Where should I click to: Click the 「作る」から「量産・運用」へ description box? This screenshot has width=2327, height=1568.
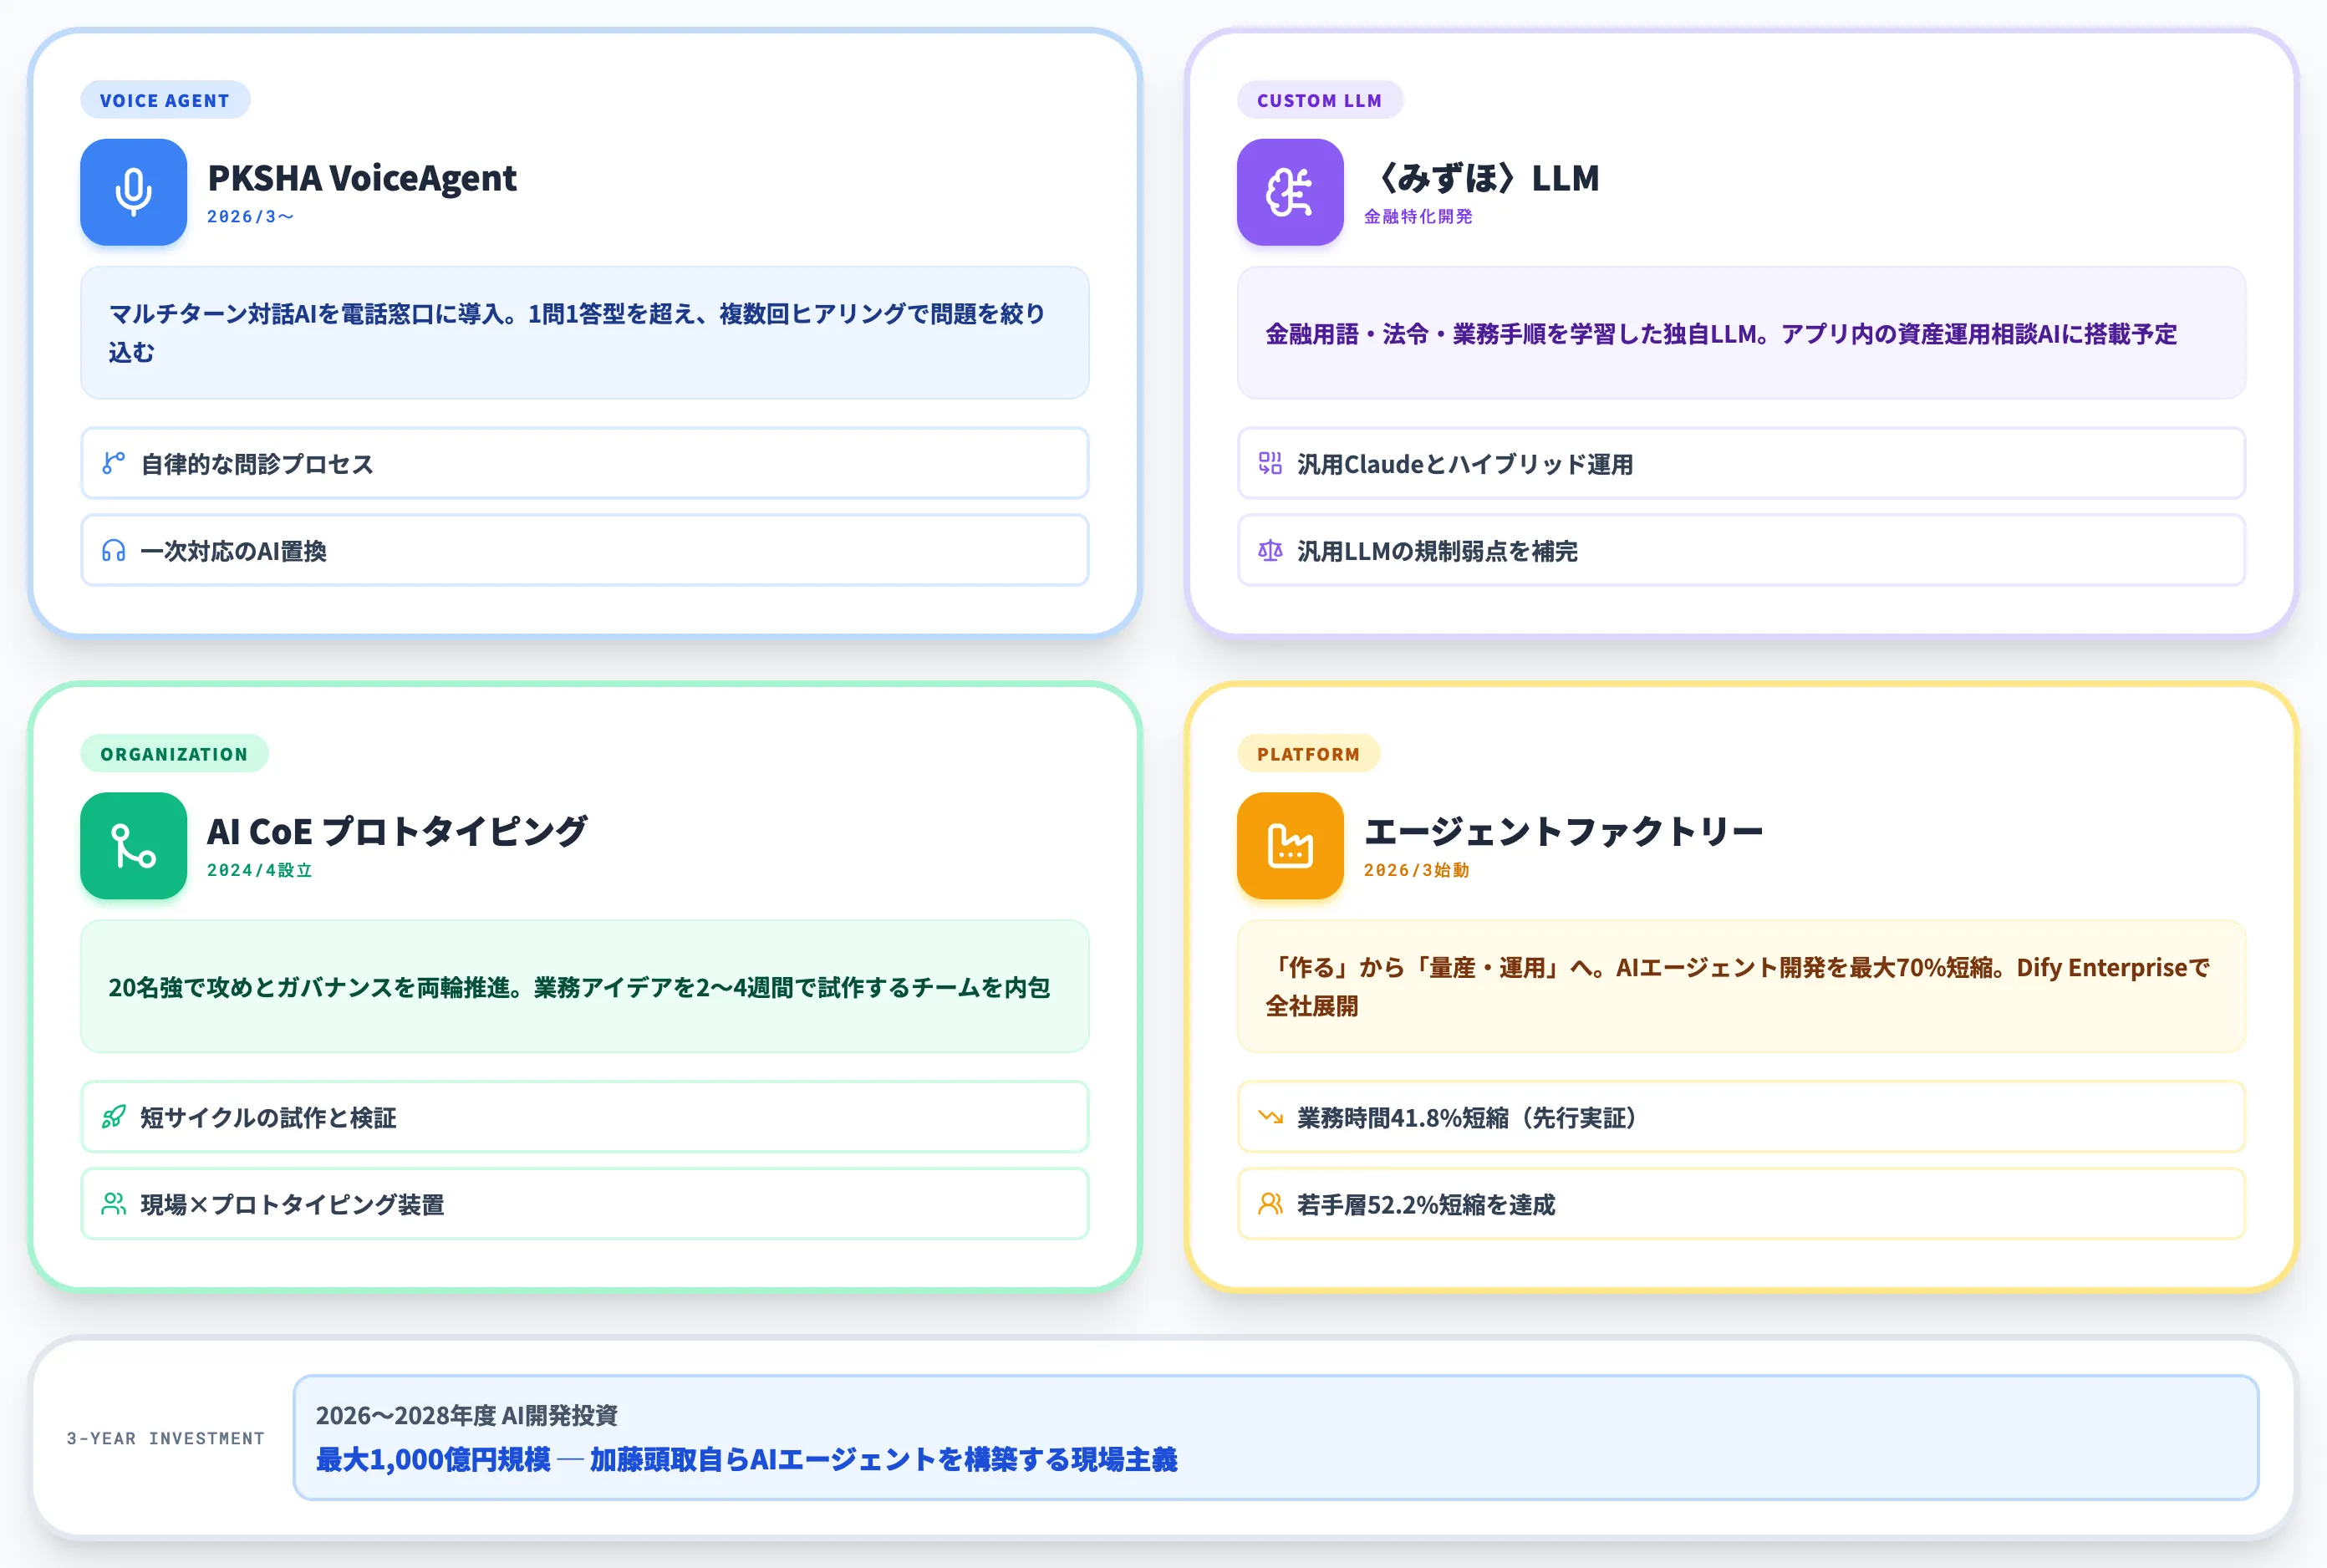tap(1741, 987)
